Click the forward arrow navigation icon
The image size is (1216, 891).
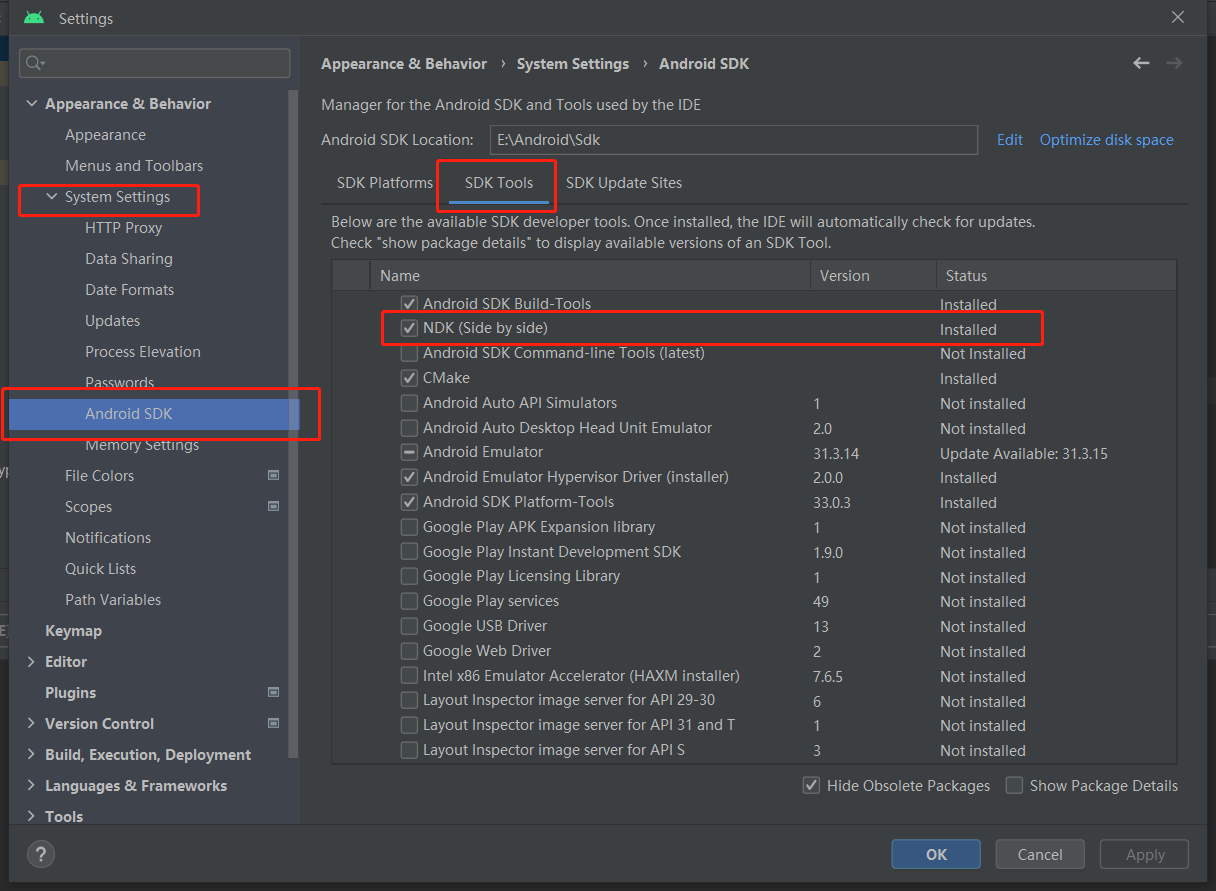pos(1174,63)
